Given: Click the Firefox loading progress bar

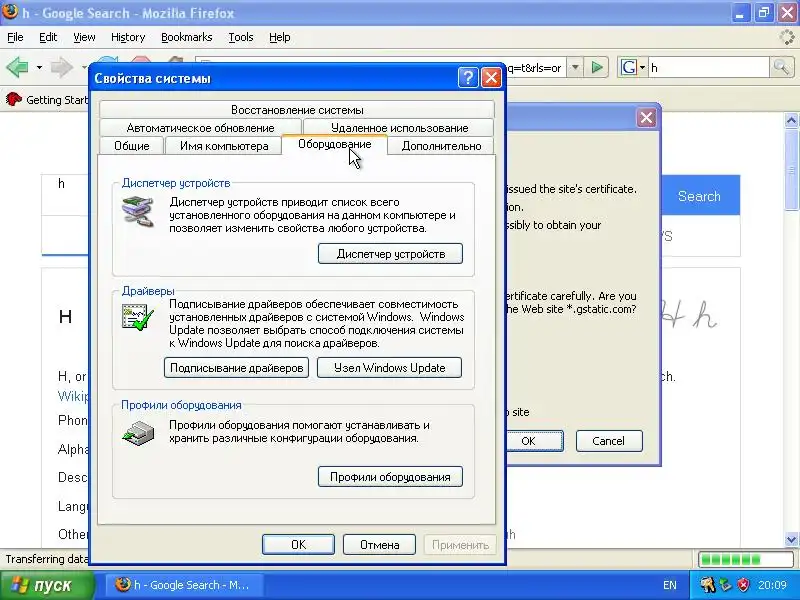Looking at the screenshot, I should pos(744,559).
